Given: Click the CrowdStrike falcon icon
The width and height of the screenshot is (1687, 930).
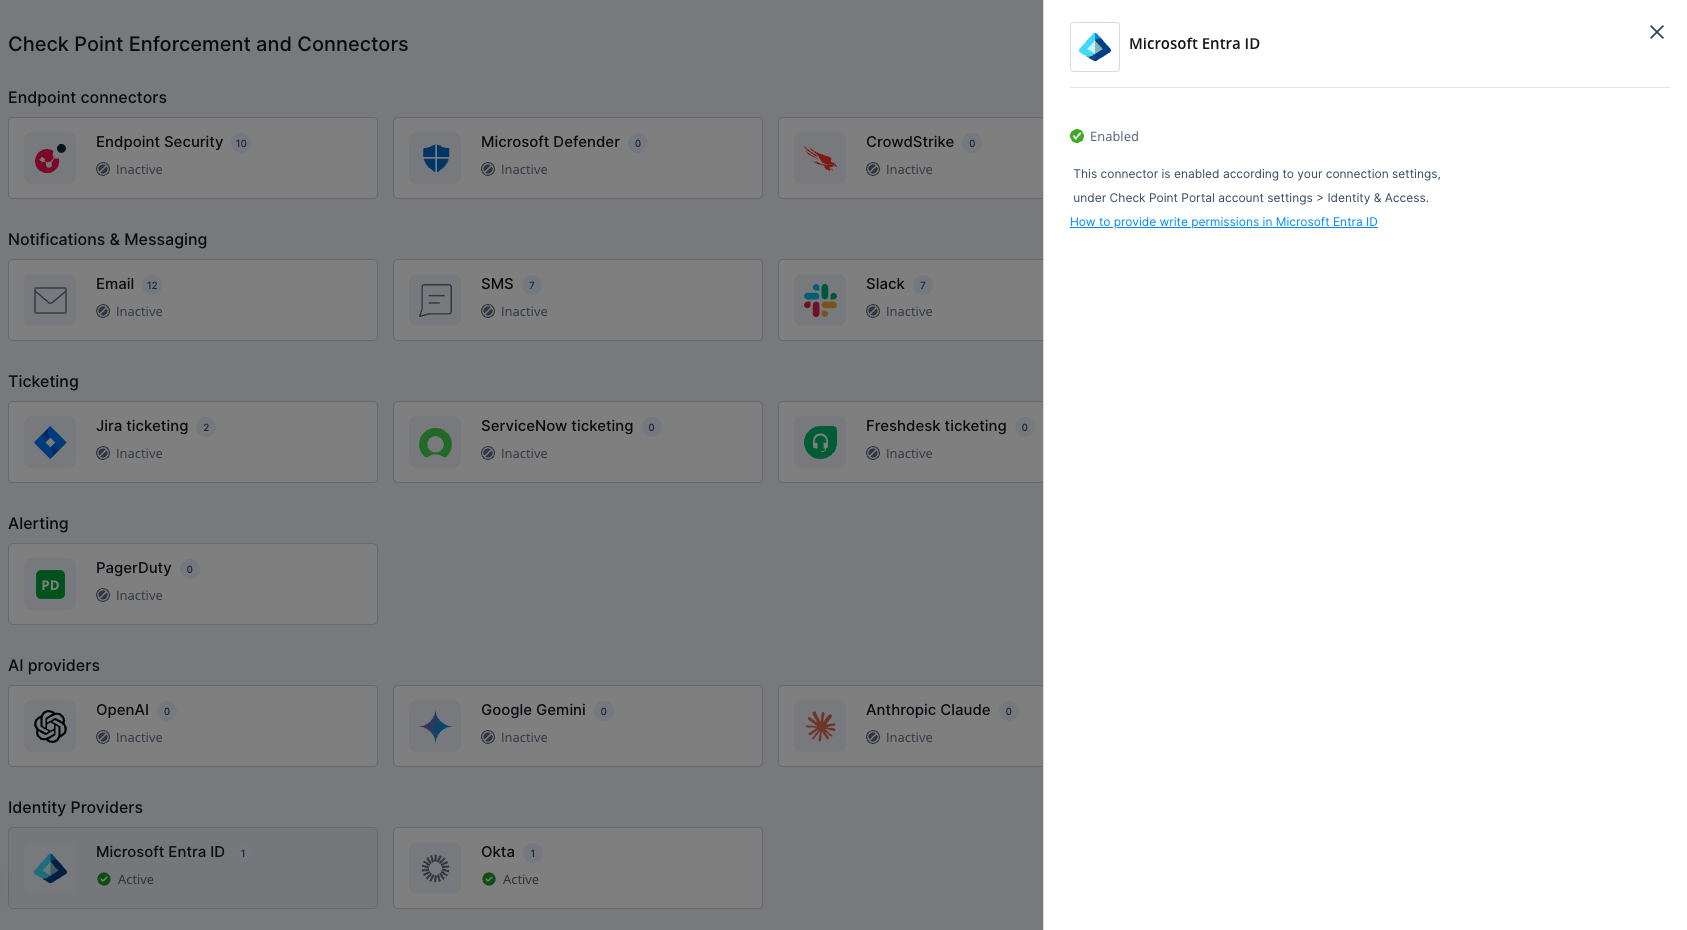Looking at the screenshot, I should pos(820,158).
